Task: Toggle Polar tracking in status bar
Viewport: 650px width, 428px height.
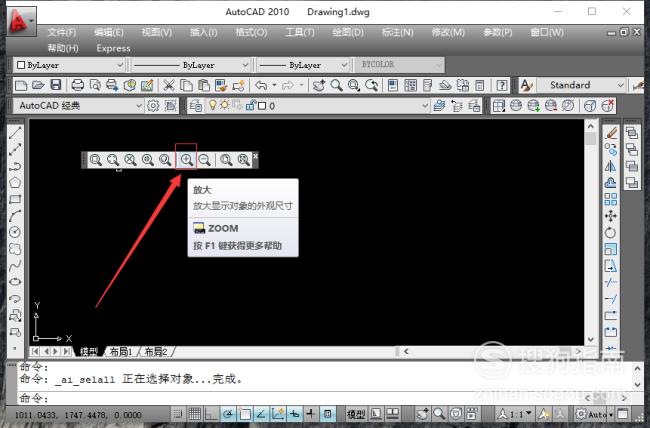Action: point(228,414)
